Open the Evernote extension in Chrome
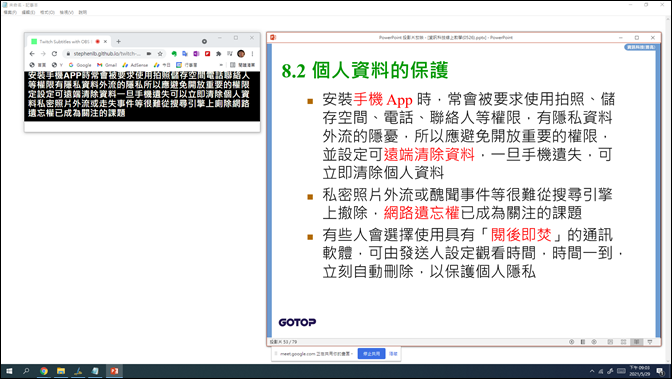The height and width of the screenshot is (379, 672). coord(174,54)
